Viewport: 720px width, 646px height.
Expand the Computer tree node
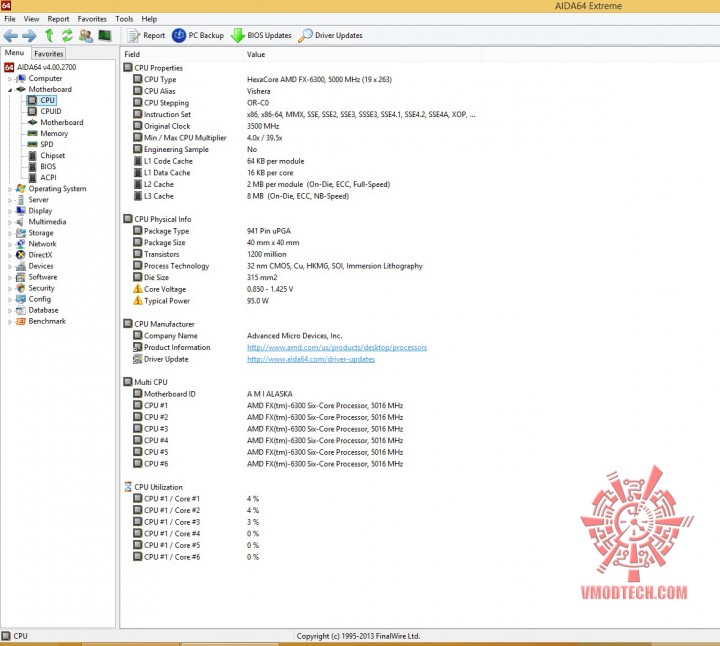point(10,79)
